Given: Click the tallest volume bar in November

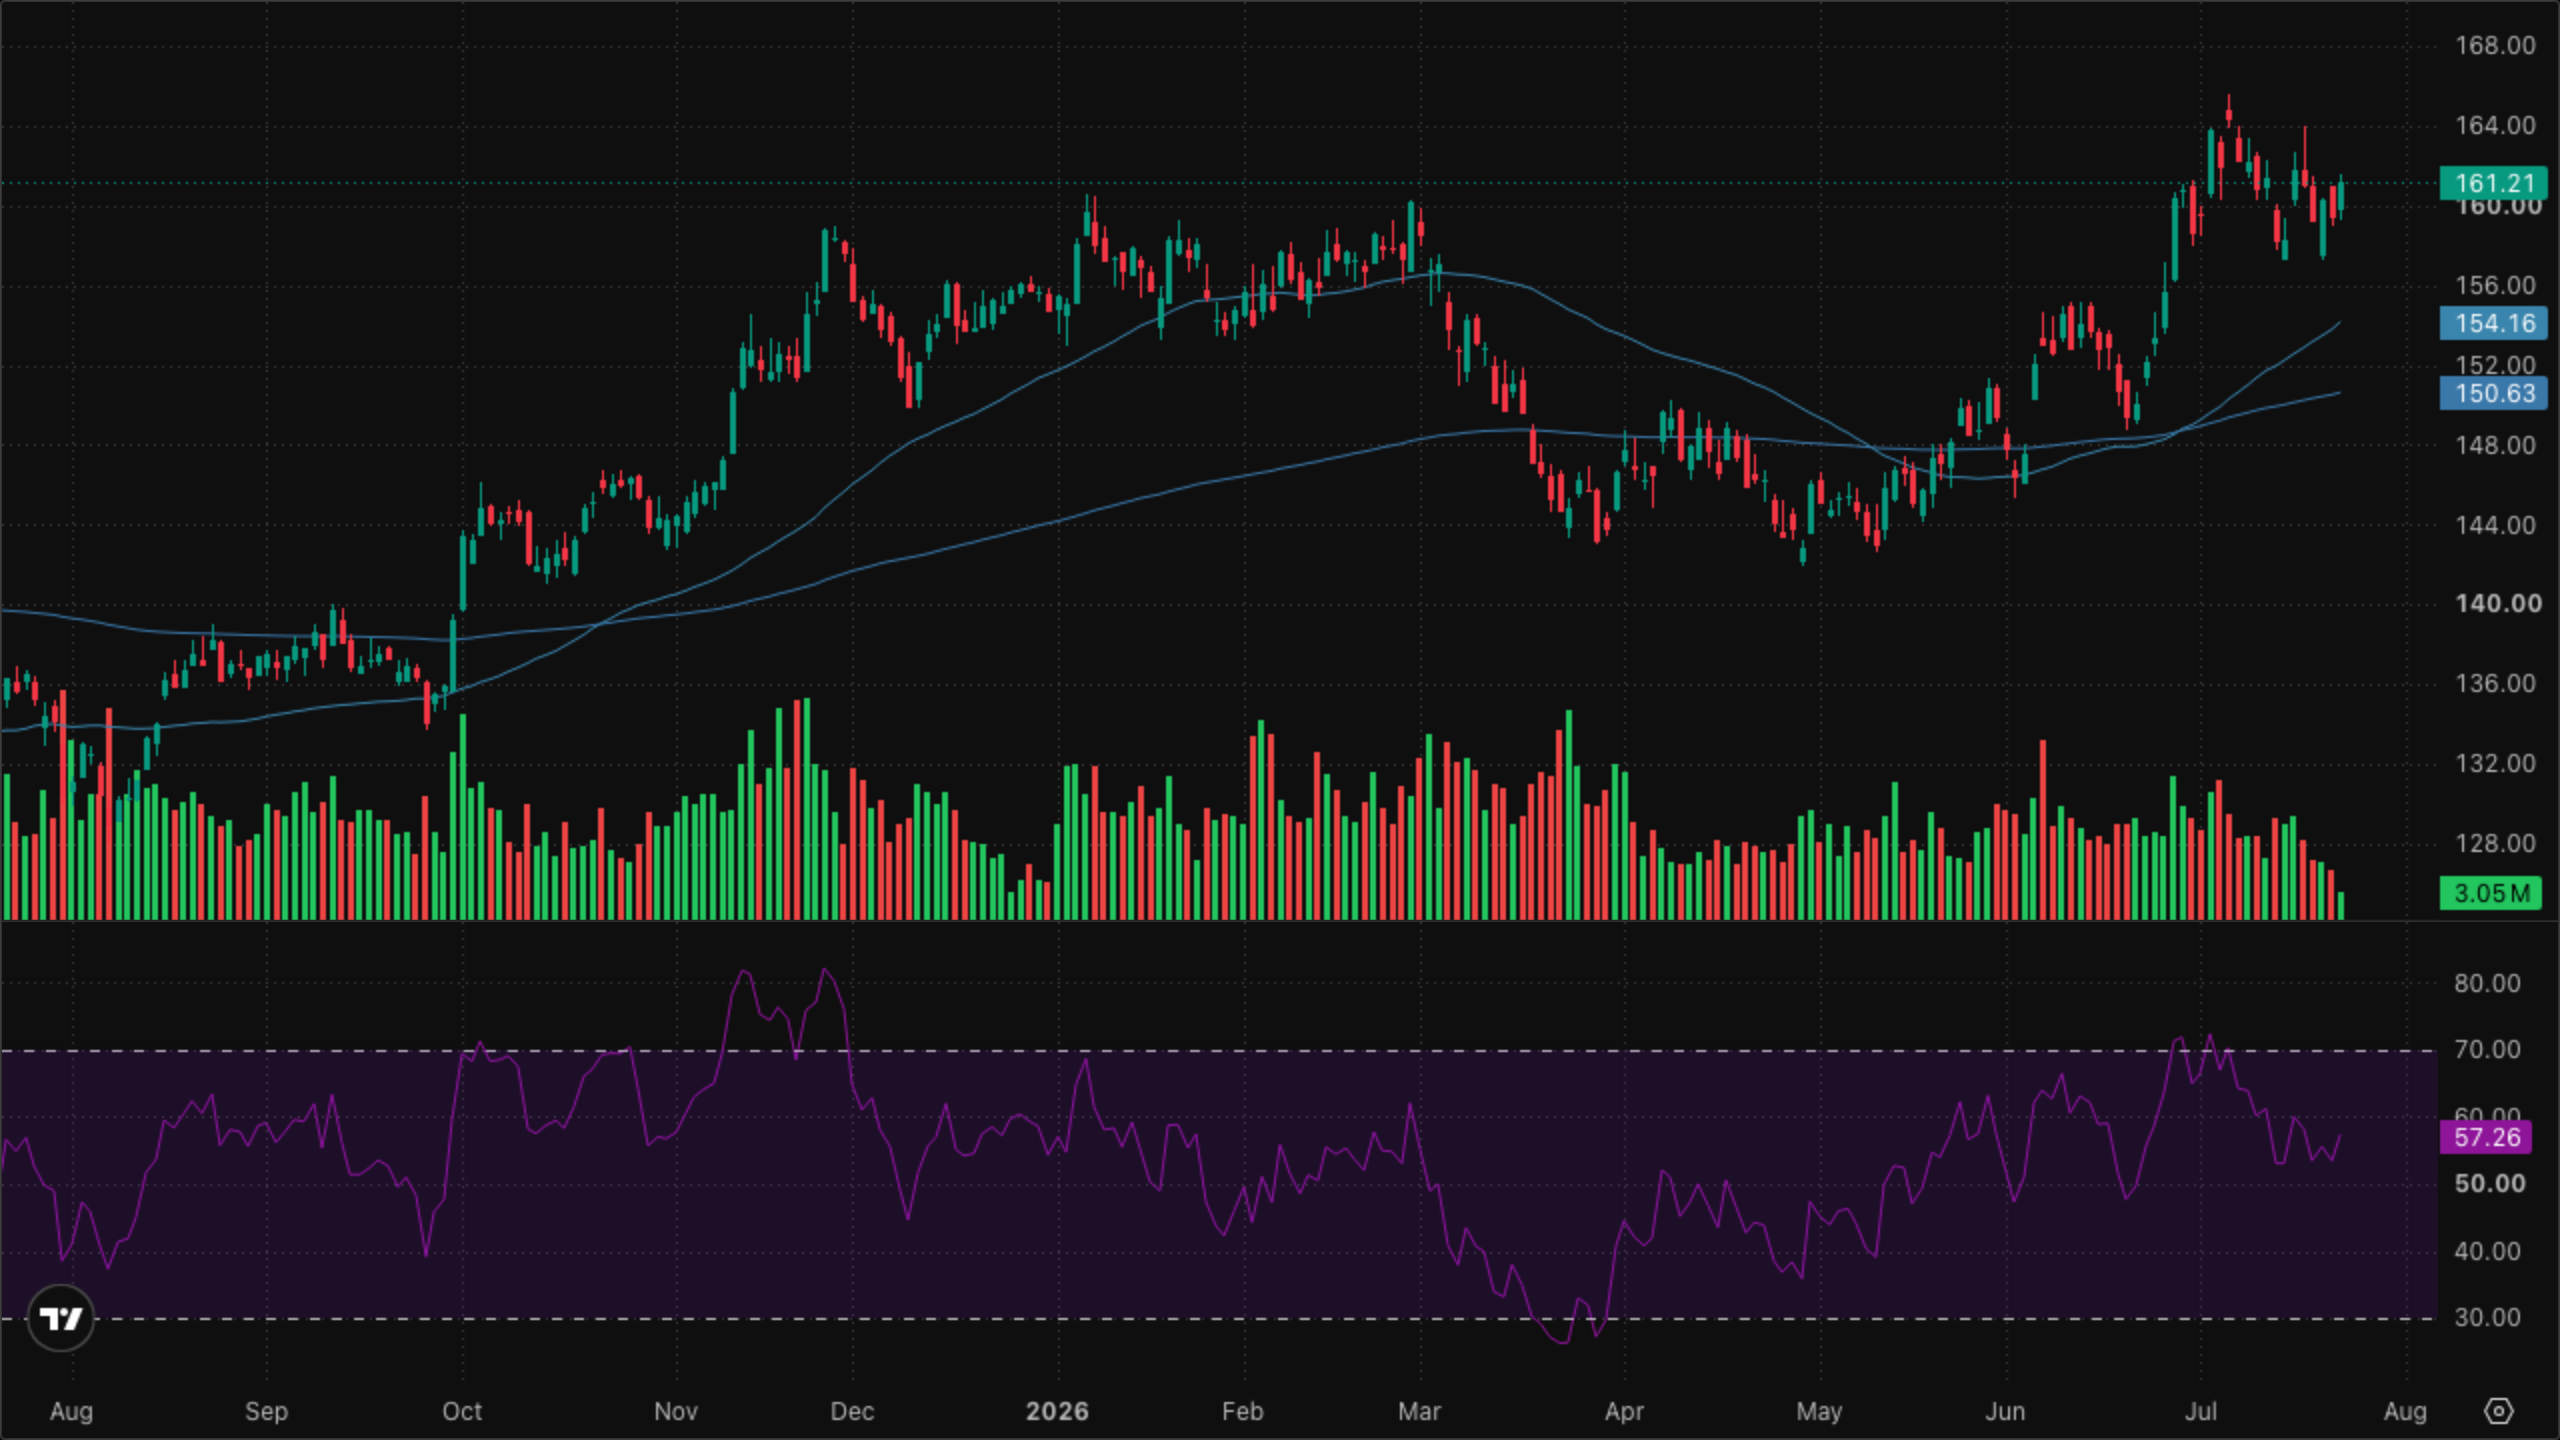Looking at the screenshot, I should 806,808.
